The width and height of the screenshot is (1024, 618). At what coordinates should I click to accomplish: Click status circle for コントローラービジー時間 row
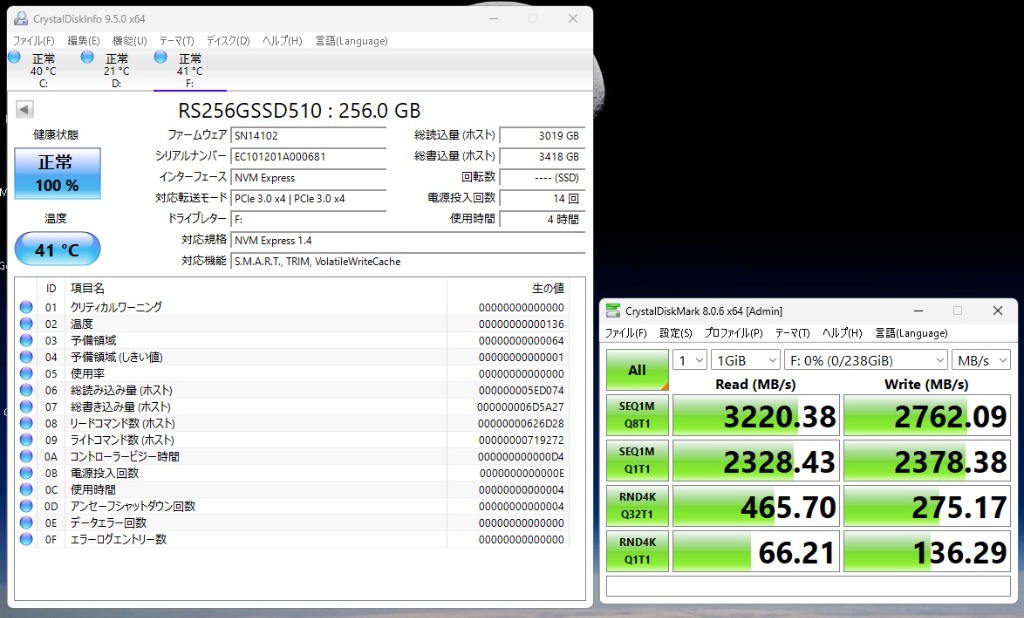pos(26,456)
